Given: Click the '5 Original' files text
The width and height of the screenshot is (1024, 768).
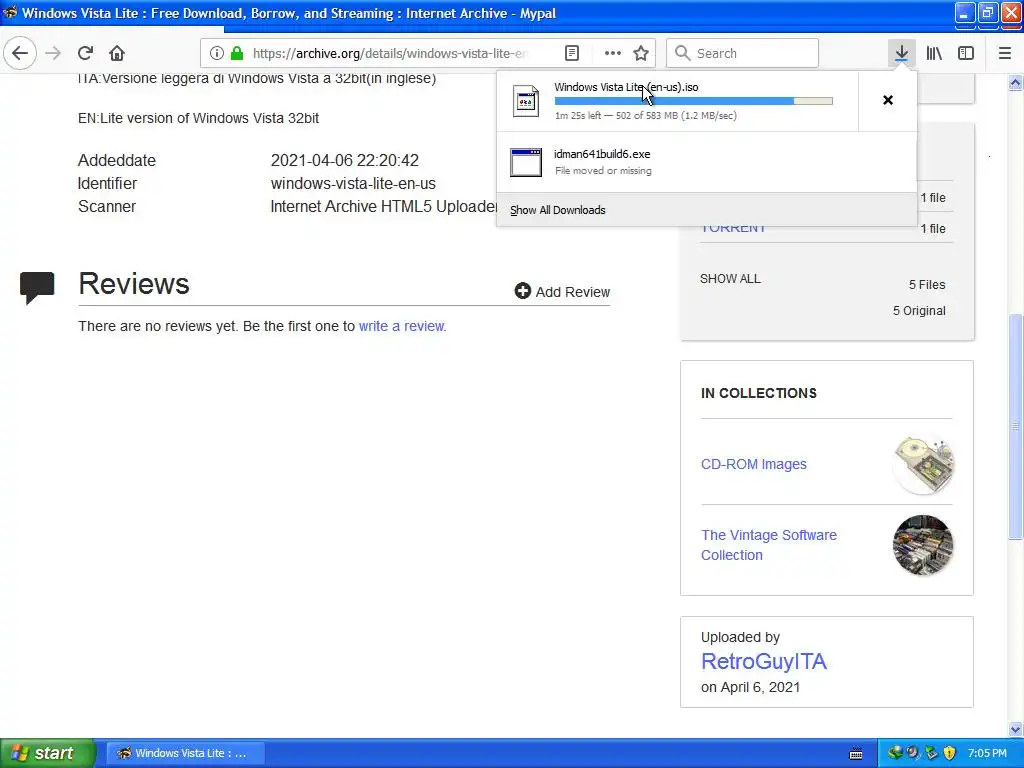Looking at the screenshot, I should click(x=919, y=311).
